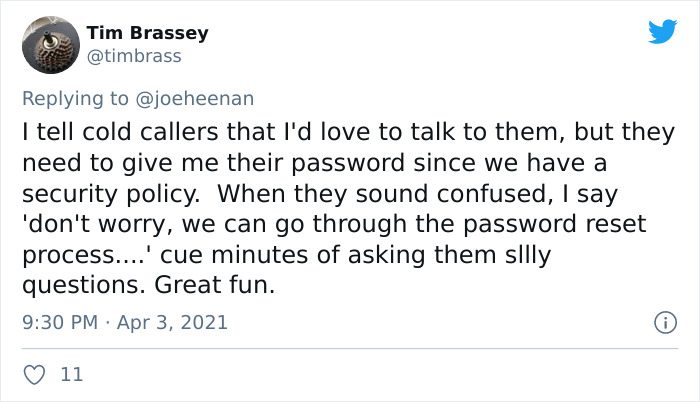Image resolution: width=700 pixels, height=402 pixels.
Task: Click the Twitter bird logo
Action: point(662,31)
